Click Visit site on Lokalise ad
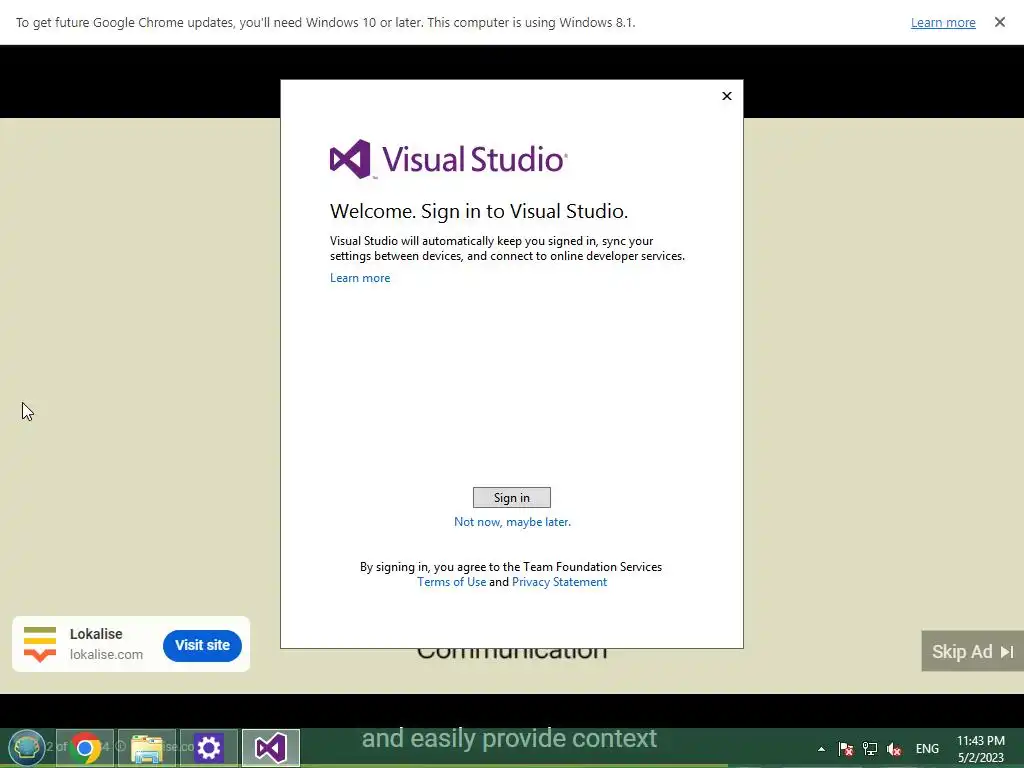This screenshot has width=1024, height=768. [202, 645]
